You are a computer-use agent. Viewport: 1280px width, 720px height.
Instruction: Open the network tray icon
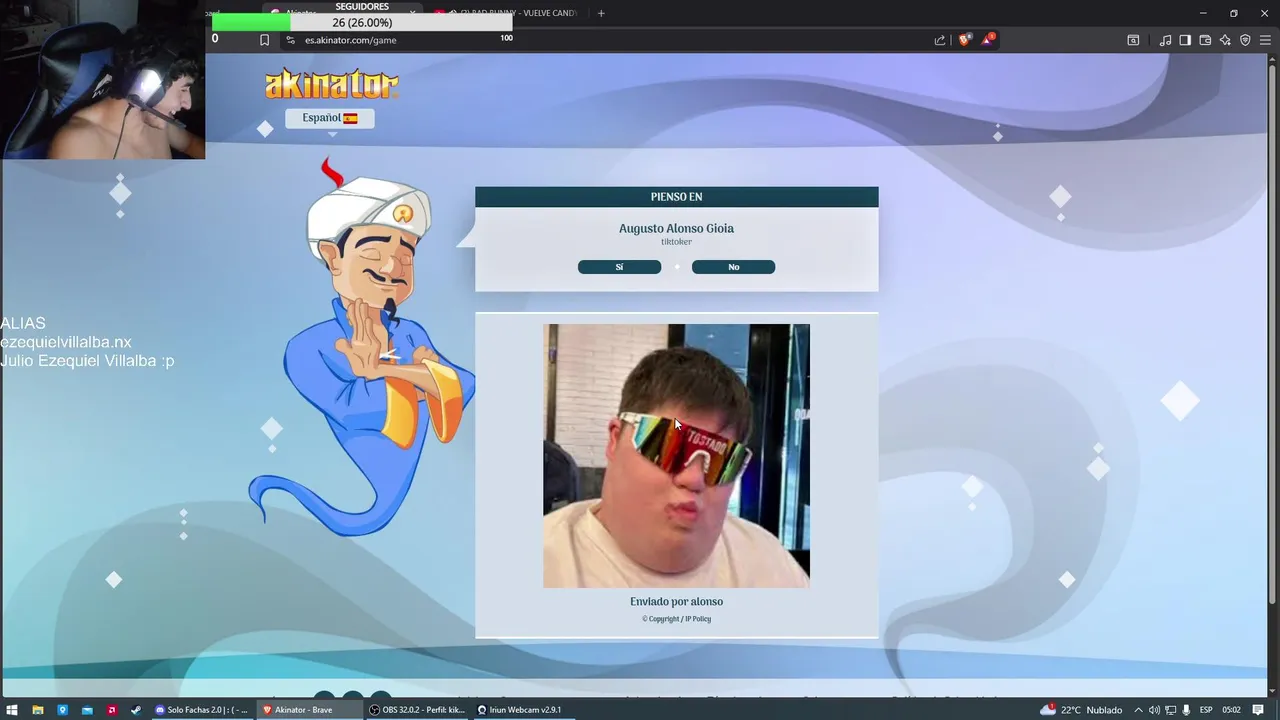1170,710
